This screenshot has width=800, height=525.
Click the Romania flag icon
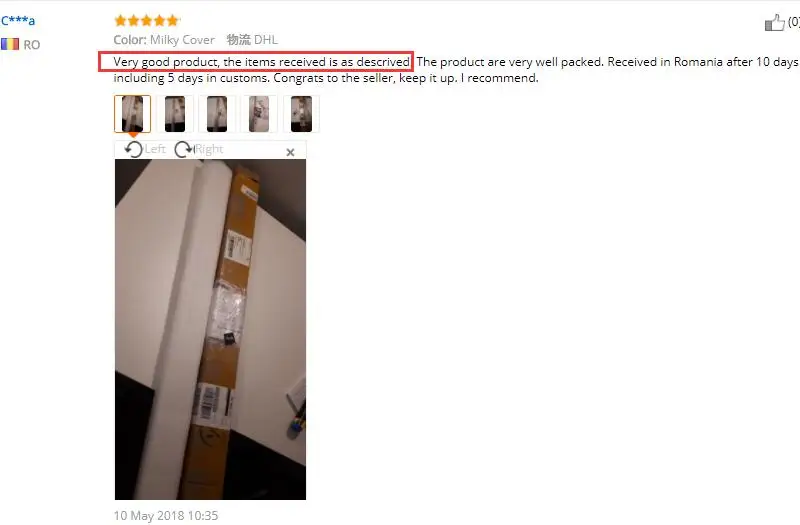[x=10, y=44]
